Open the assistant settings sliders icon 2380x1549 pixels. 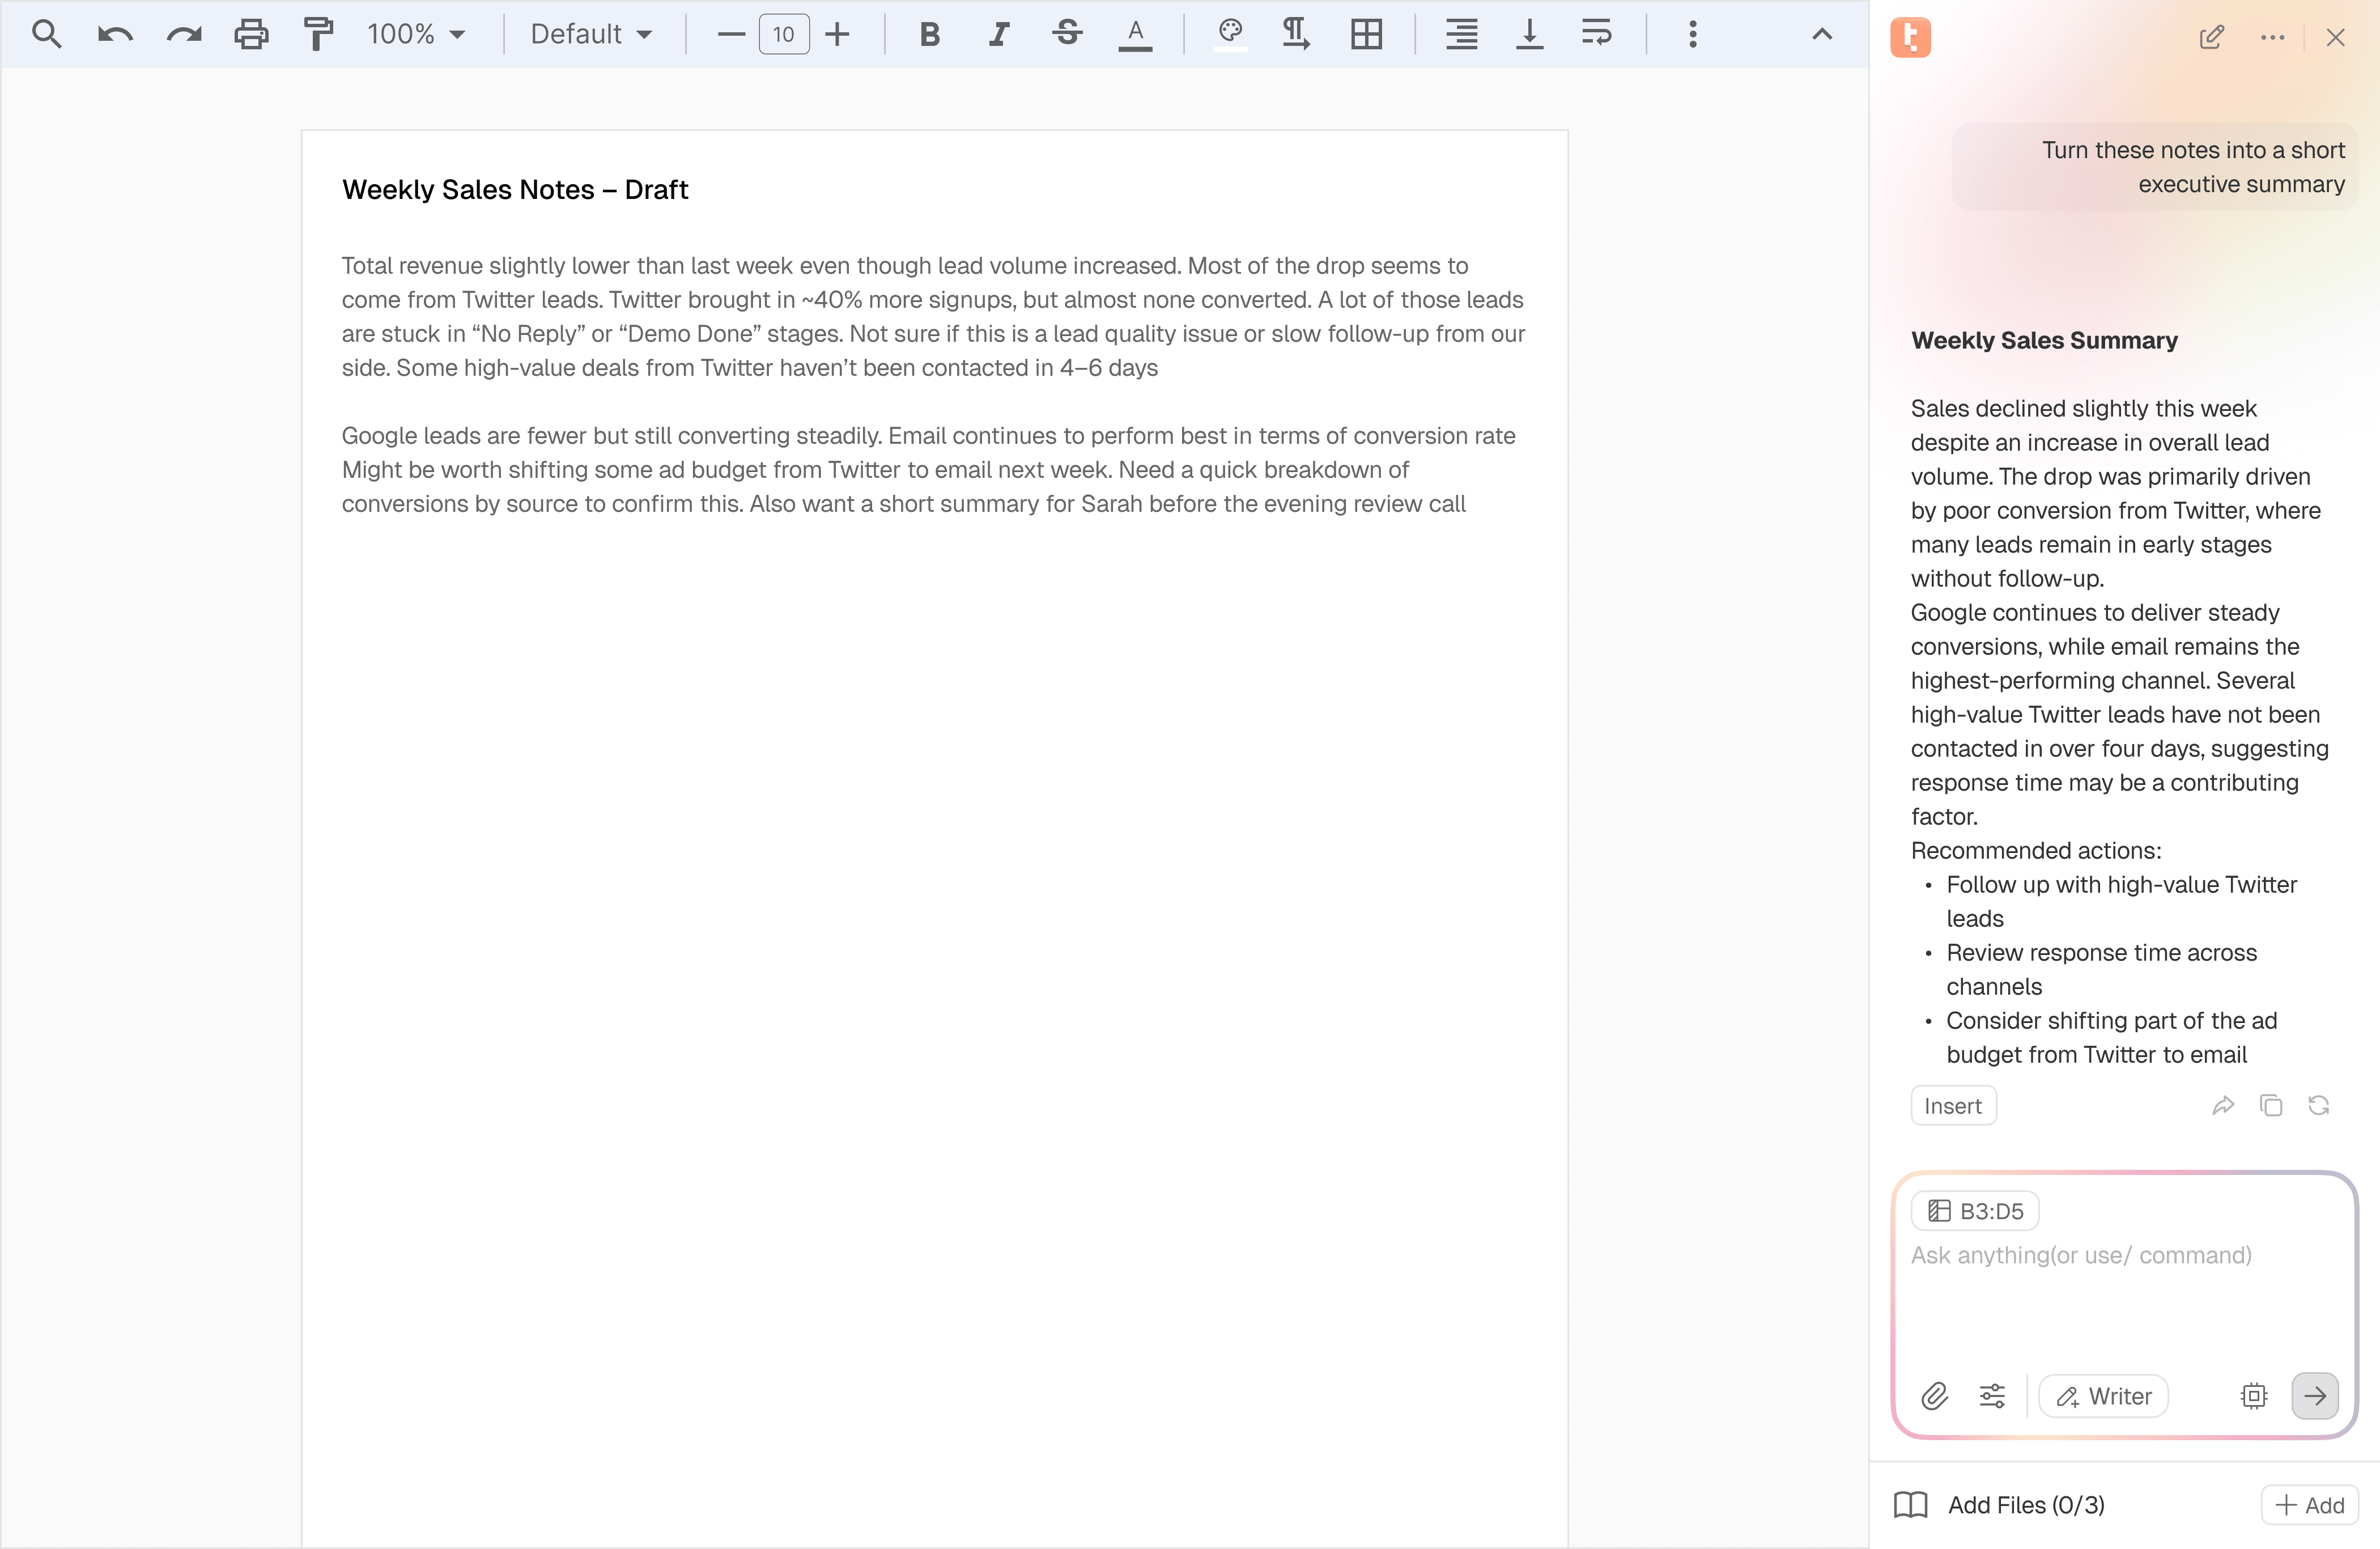pyautogui.click(x=1992, y=1396)
